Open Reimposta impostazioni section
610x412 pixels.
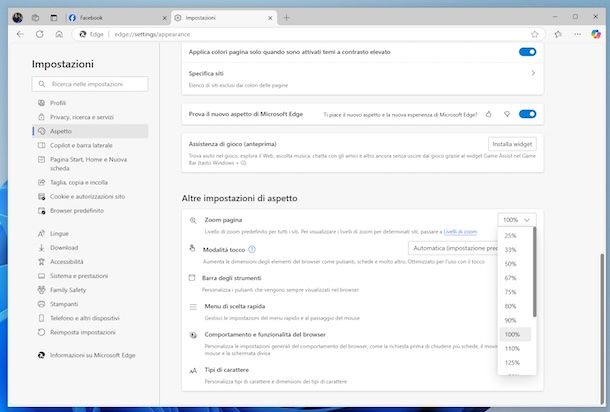coord(90,332)
